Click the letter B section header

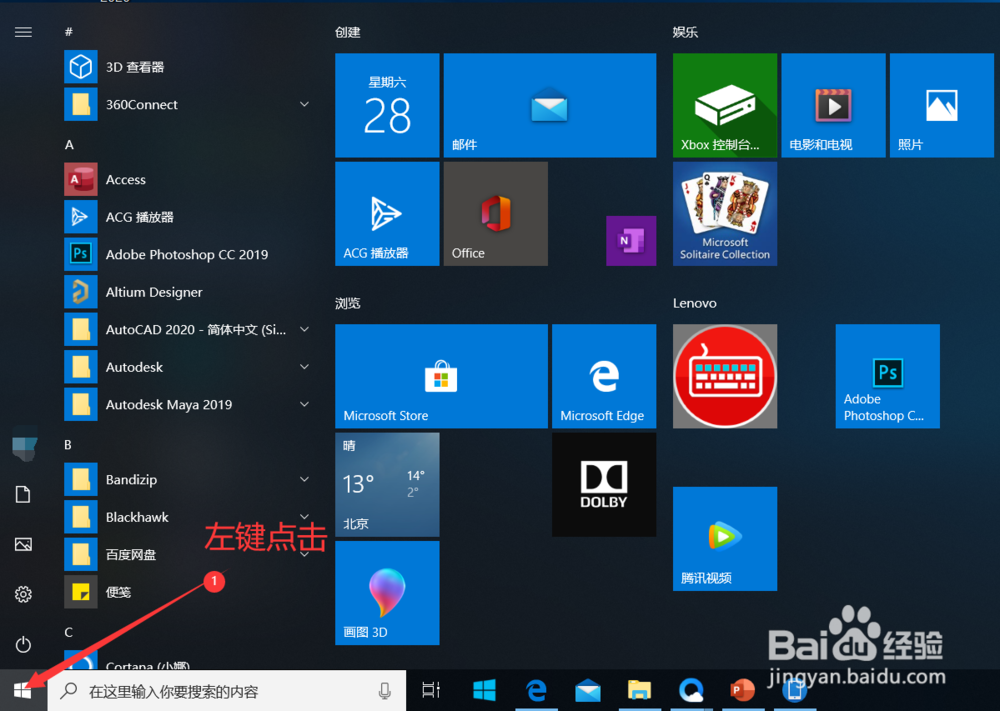pos(68,444)
